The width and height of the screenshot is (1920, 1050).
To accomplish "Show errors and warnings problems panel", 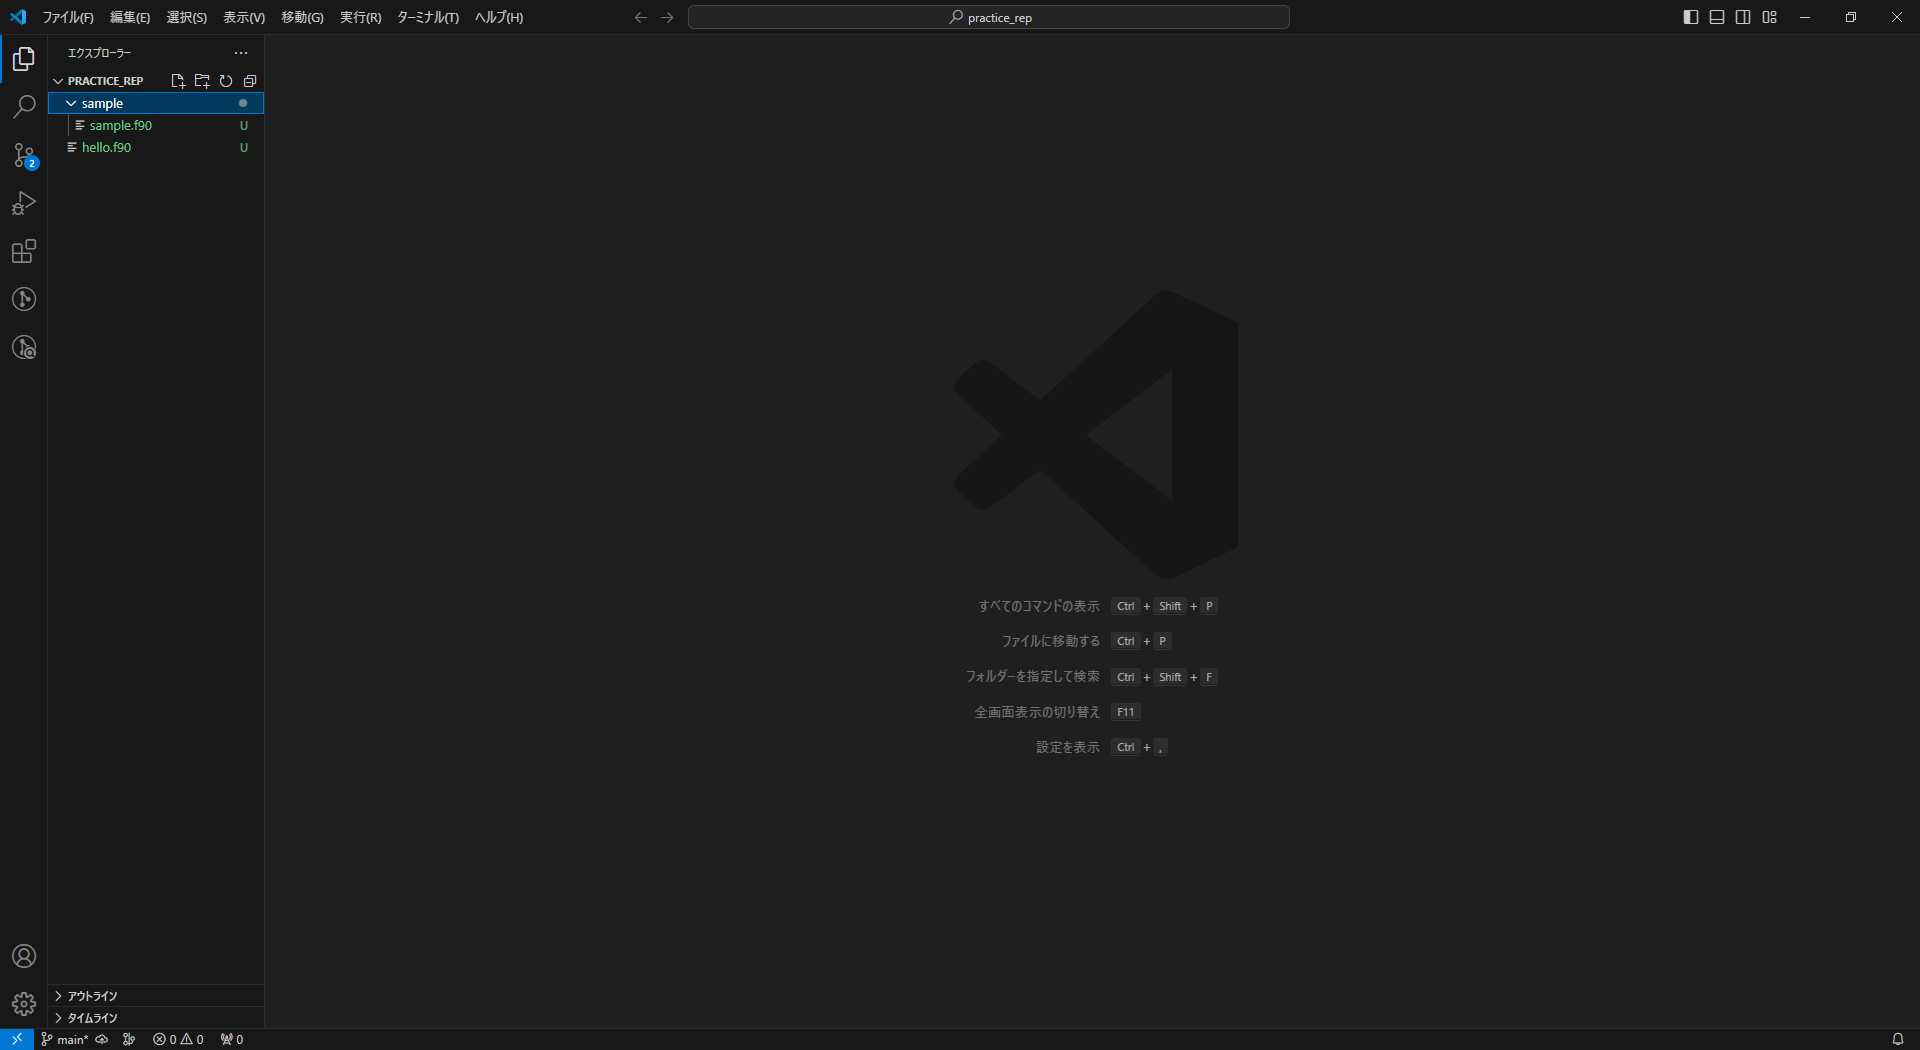I will [x=179, y=1039].
